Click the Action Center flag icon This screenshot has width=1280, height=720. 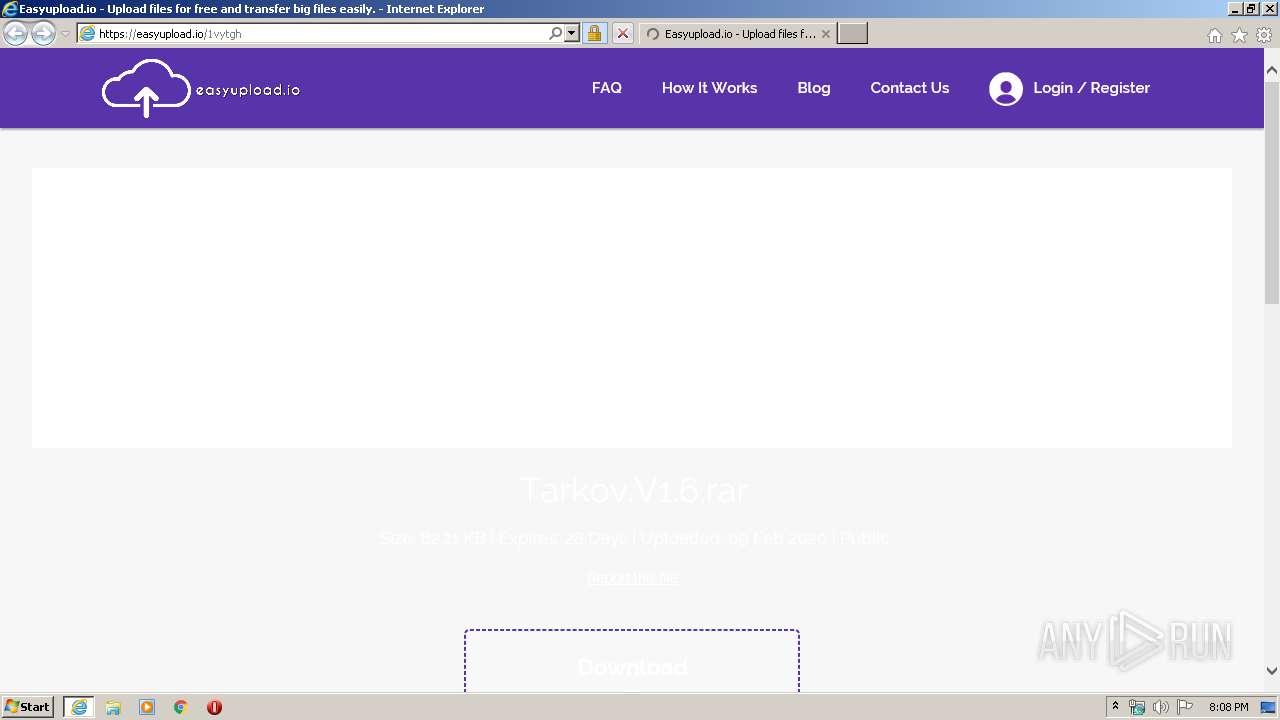tap(1185, 707)
